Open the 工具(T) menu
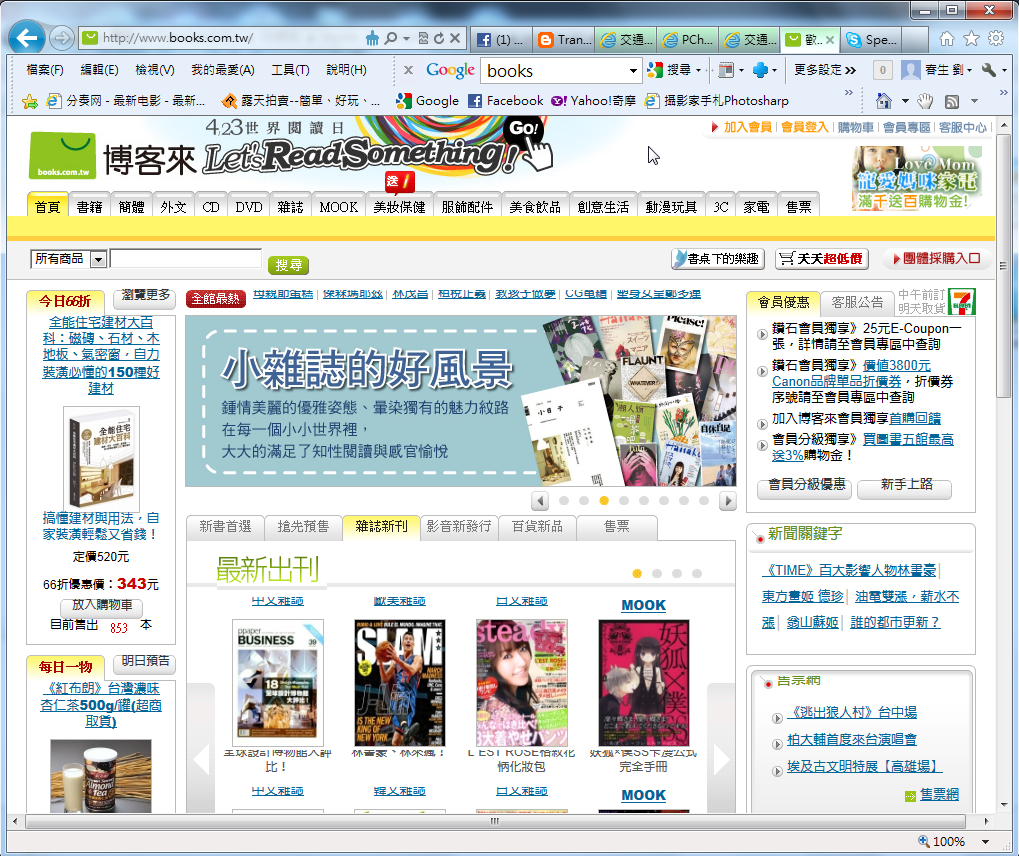 tap(290, 70)
